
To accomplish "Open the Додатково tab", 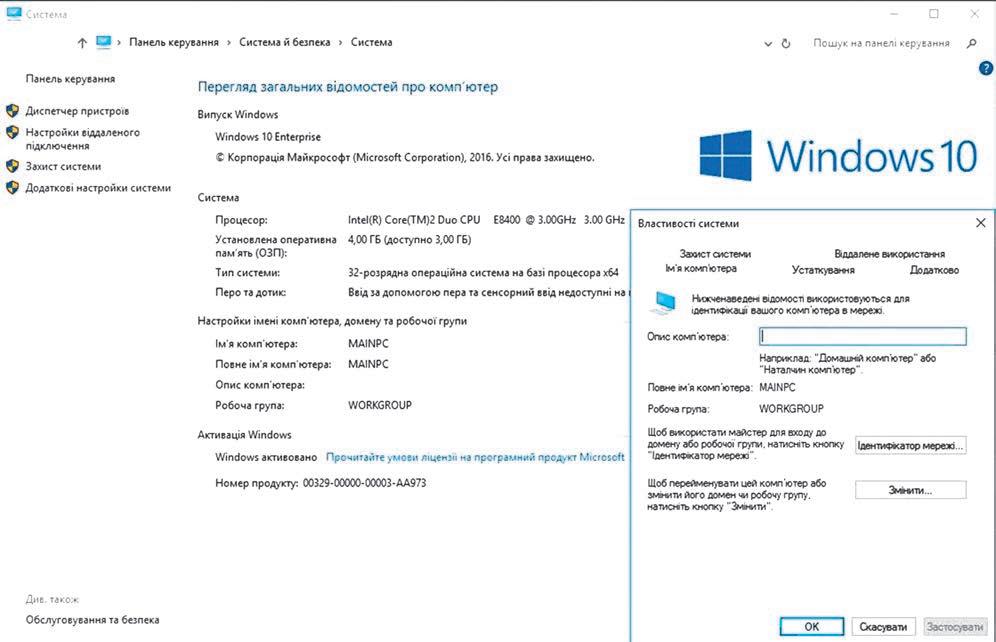I will (x=934, y=270).
